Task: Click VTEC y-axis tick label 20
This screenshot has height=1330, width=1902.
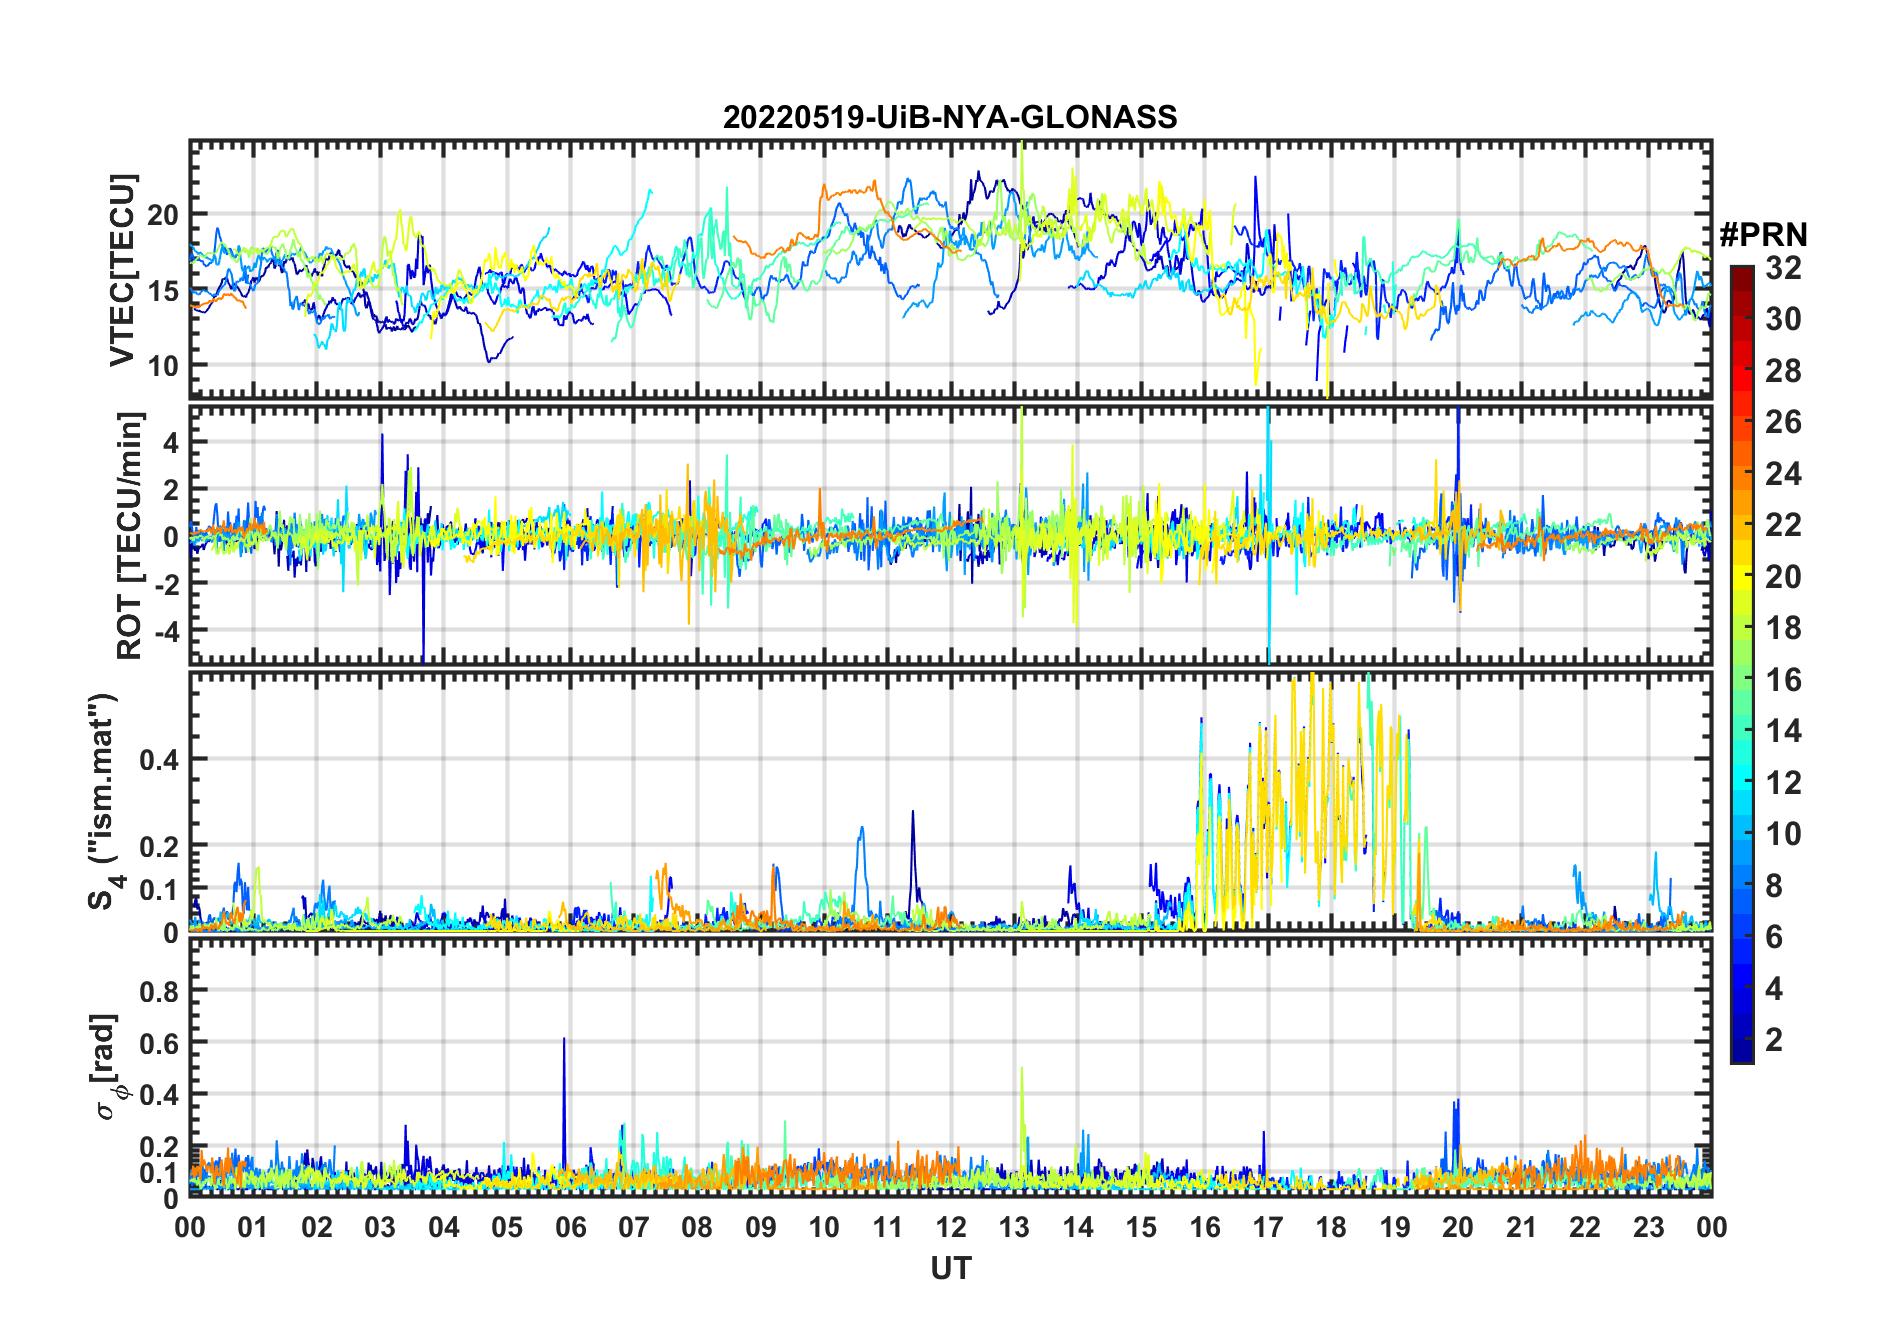Action: [164, 215]
